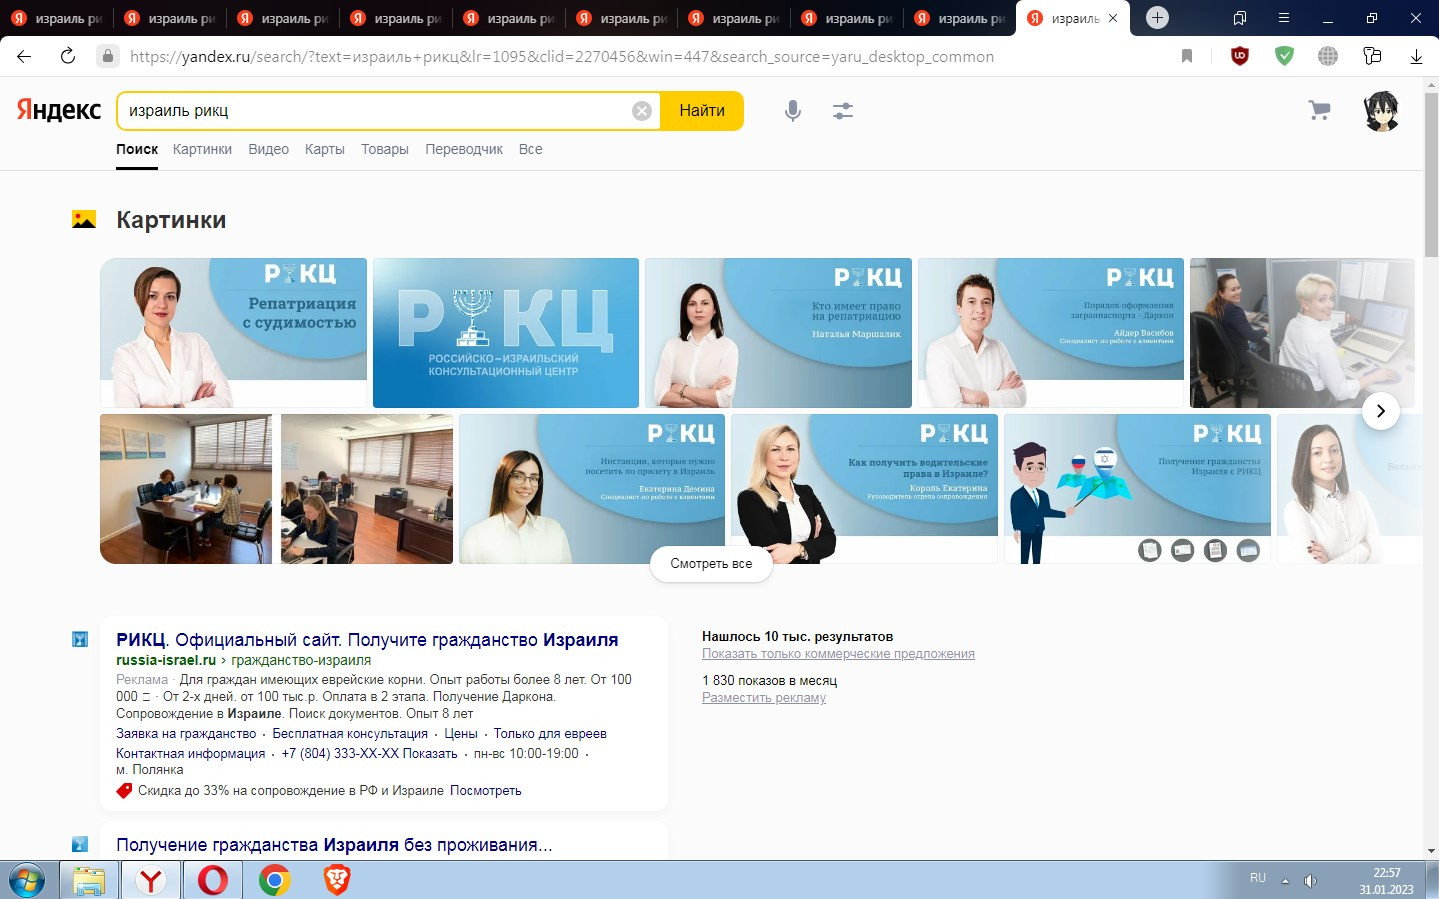Open the user profile avatar
Image resolution: width=1439 pixels, height=899 pixels.
1381,111
